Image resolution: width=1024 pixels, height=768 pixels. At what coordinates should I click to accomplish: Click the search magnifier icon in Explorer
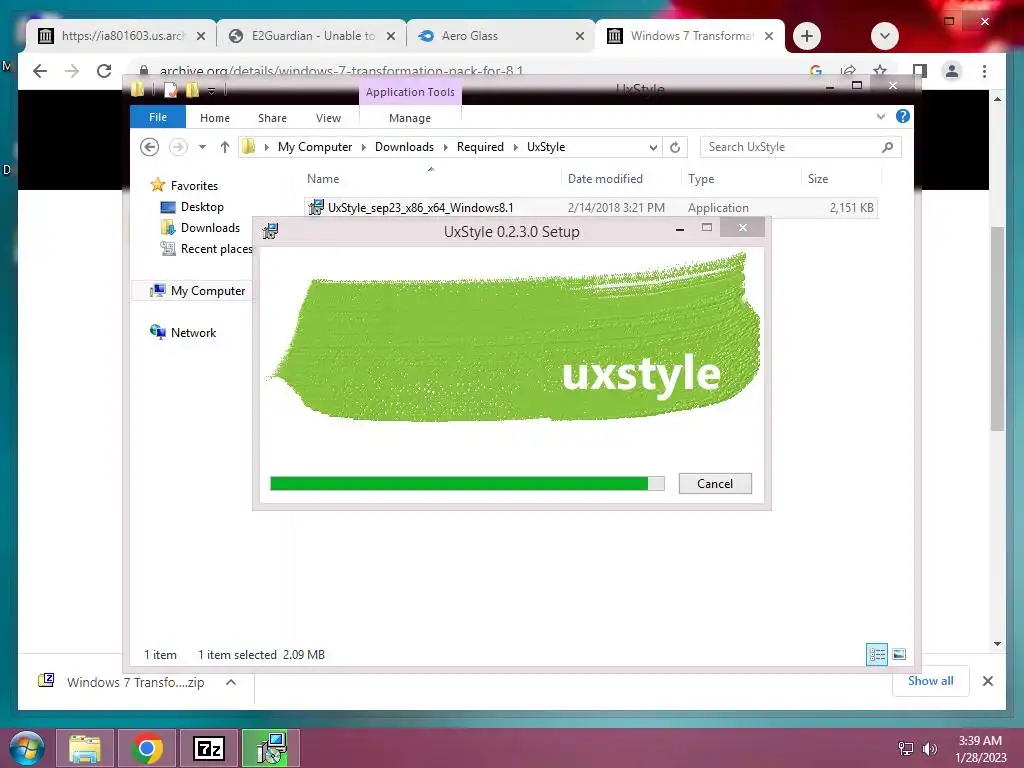(887, 147)
